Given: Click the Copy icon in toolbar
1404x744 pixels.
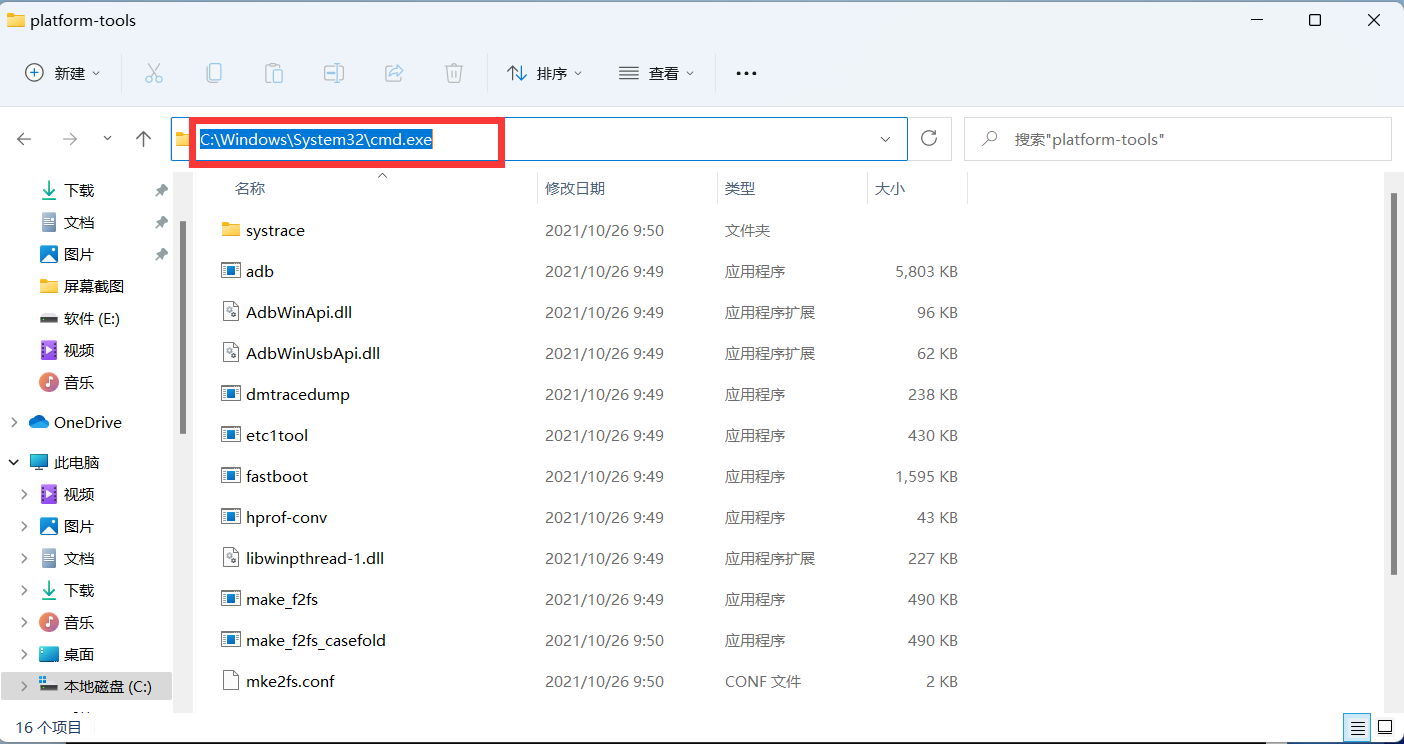Looking at the screenshot, I should pos(213,73).
